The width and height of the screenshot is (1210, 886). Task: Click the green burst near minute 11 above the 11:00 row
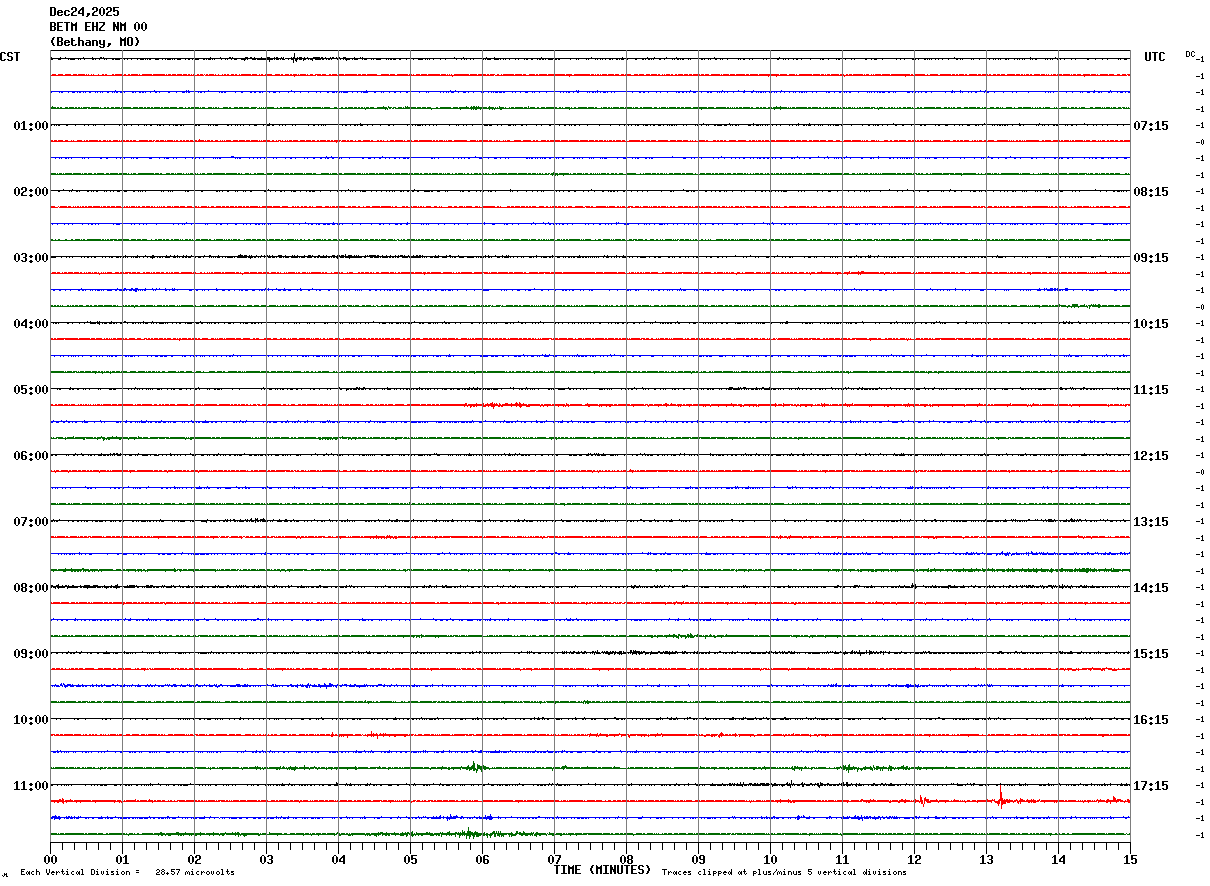tap(848, 768)
